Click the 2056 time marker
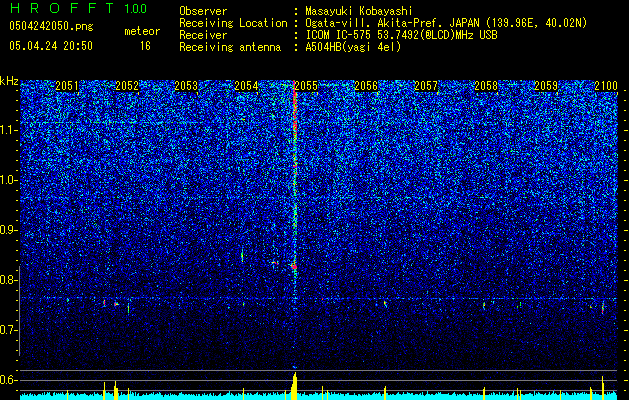The width and height of the screenshot is (629, 400). point(366,86)
